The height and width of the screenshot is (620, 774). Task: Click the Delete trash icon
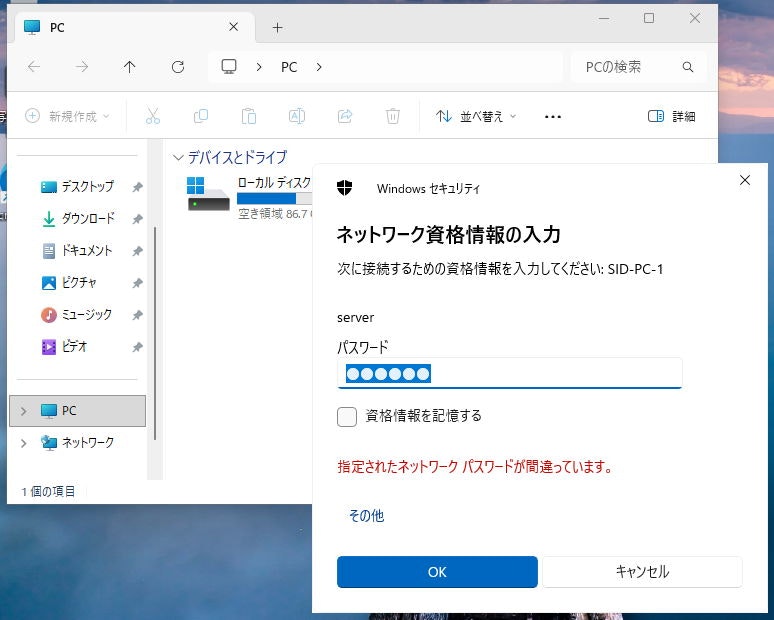click(392, 116)
